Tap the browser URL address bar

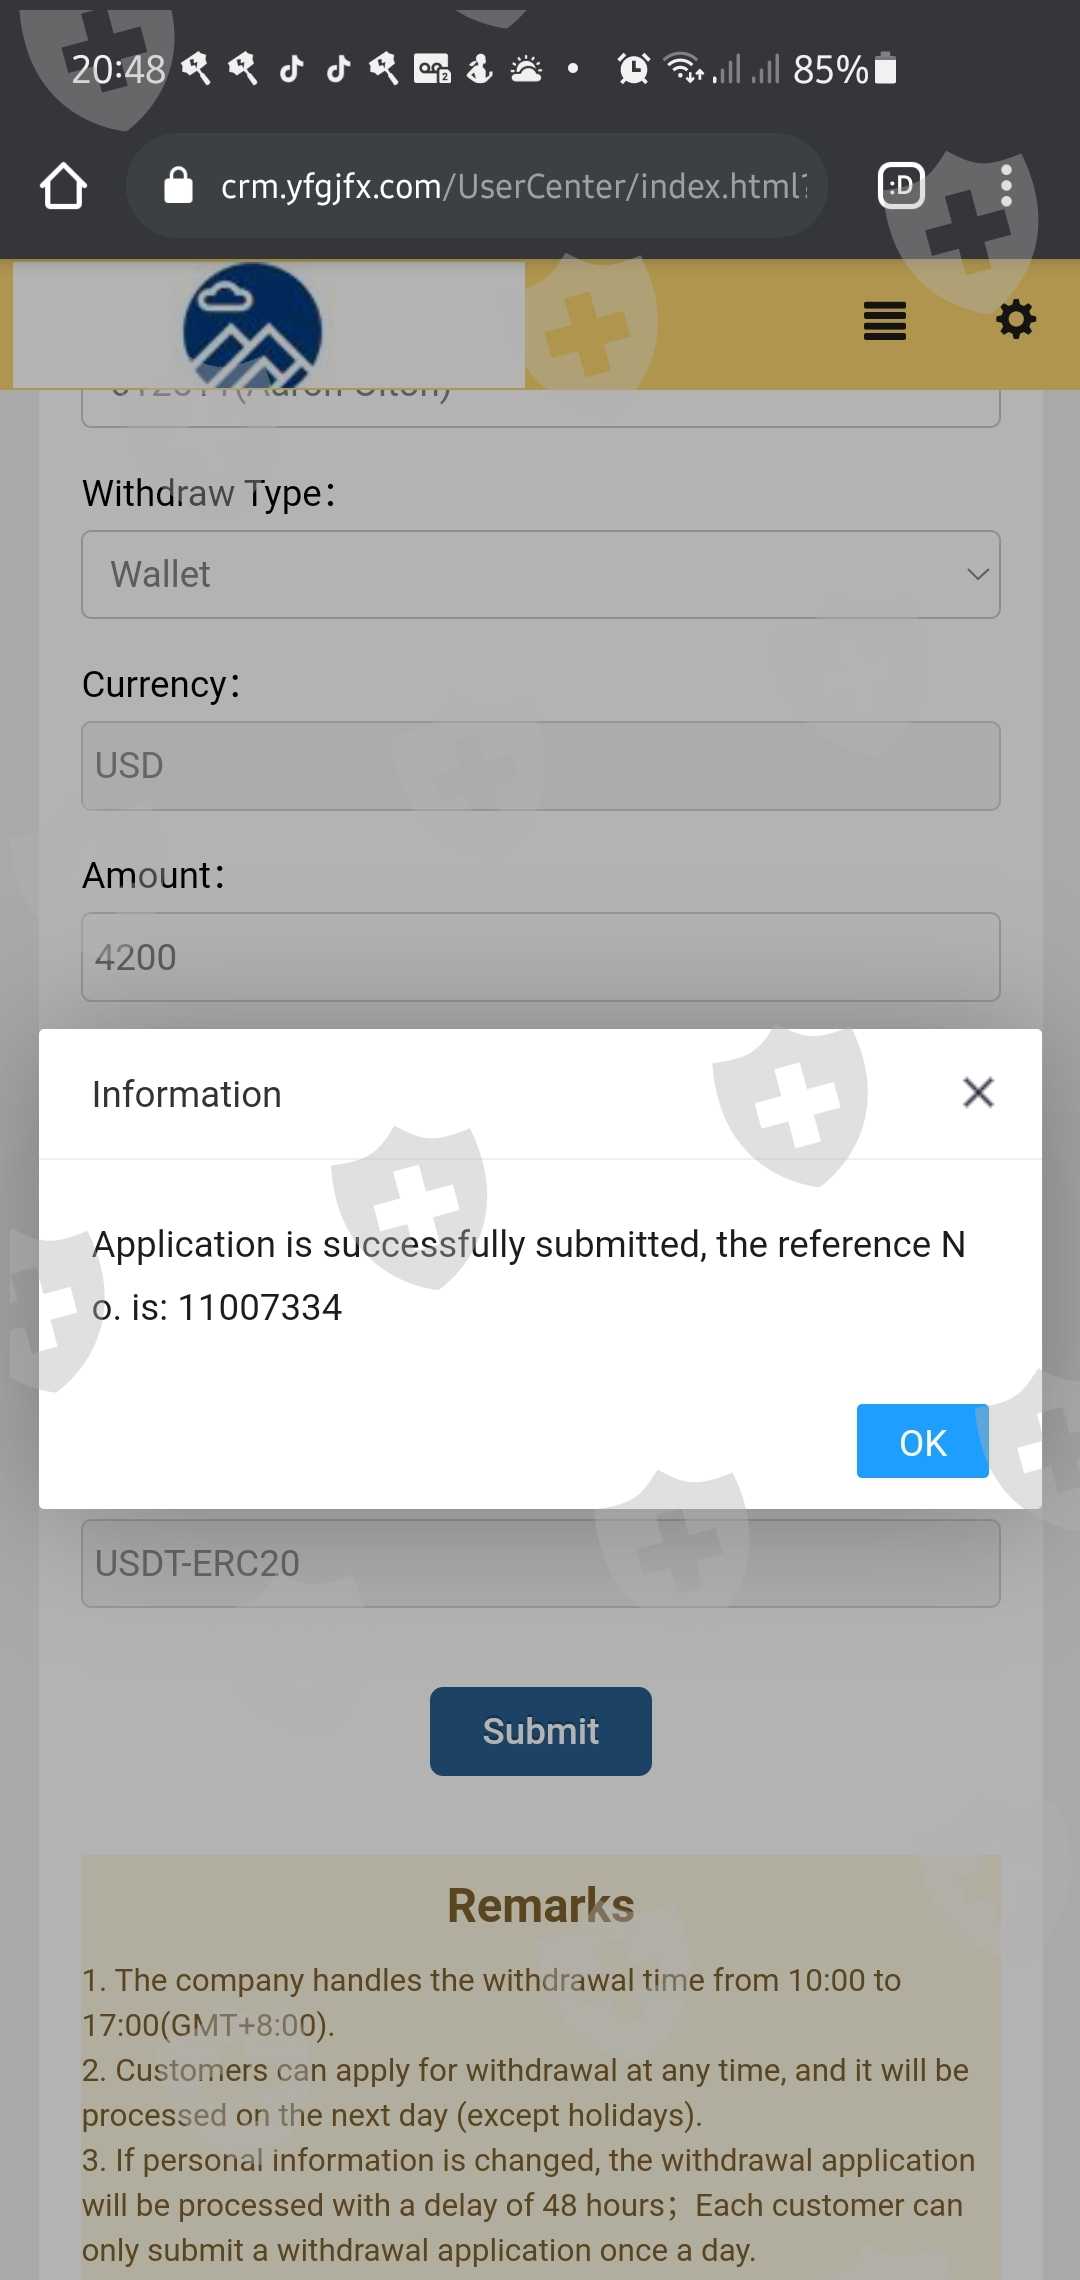pyautogui.click(x=510, y=186)
